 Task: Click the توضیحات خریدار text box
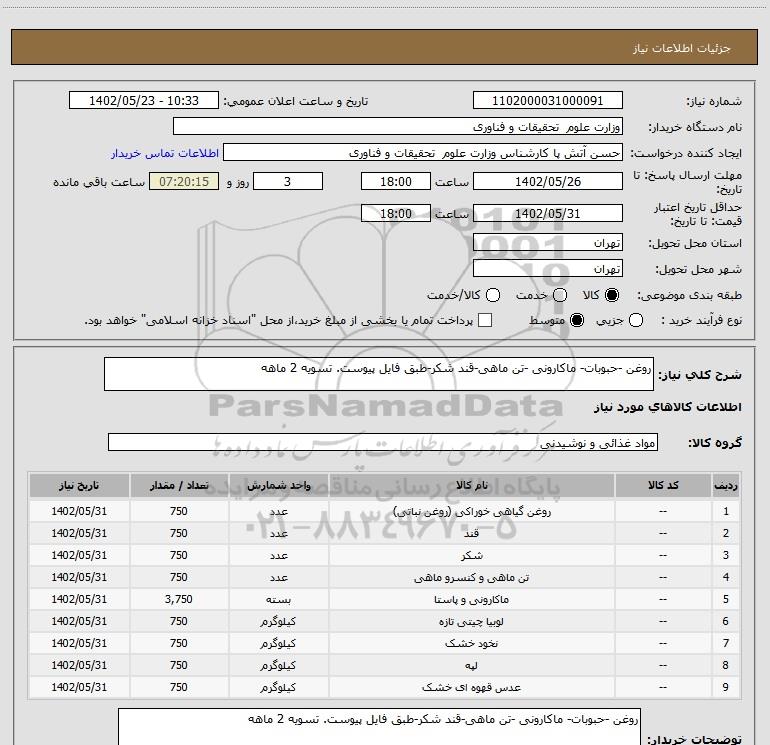pos(379,727)
